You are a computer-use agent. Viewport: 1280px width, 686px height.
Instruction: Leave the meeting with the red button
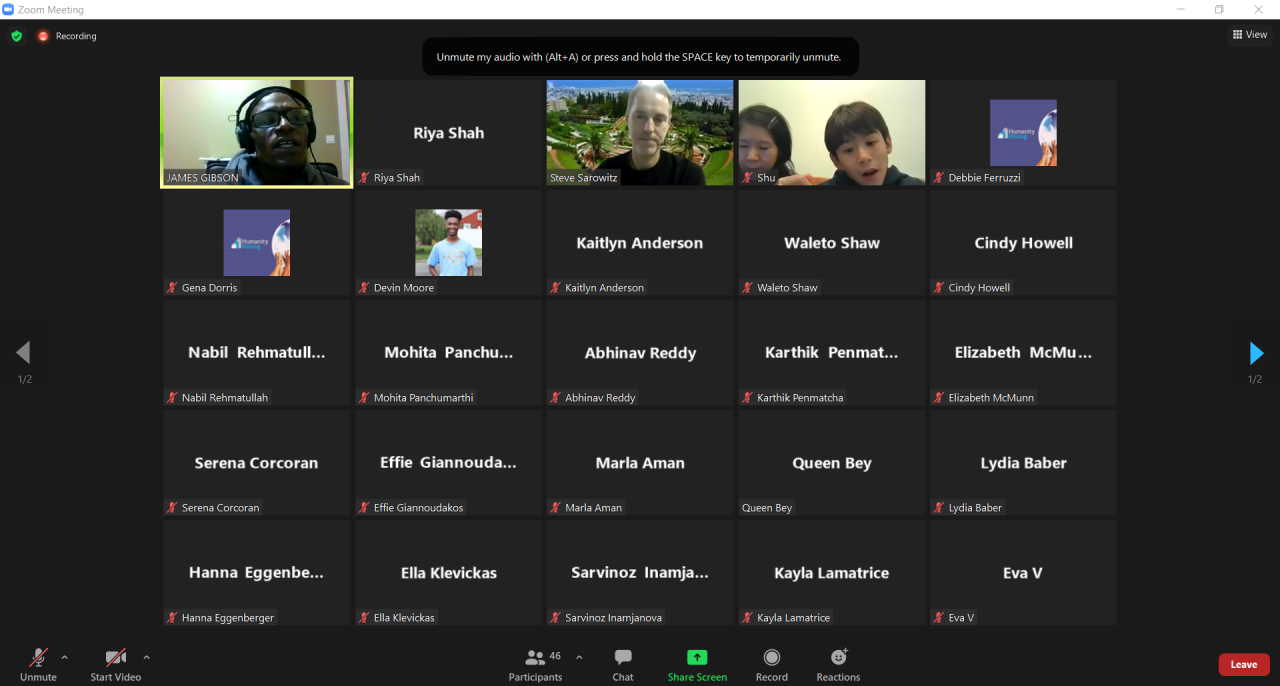tap(1244, 664)
